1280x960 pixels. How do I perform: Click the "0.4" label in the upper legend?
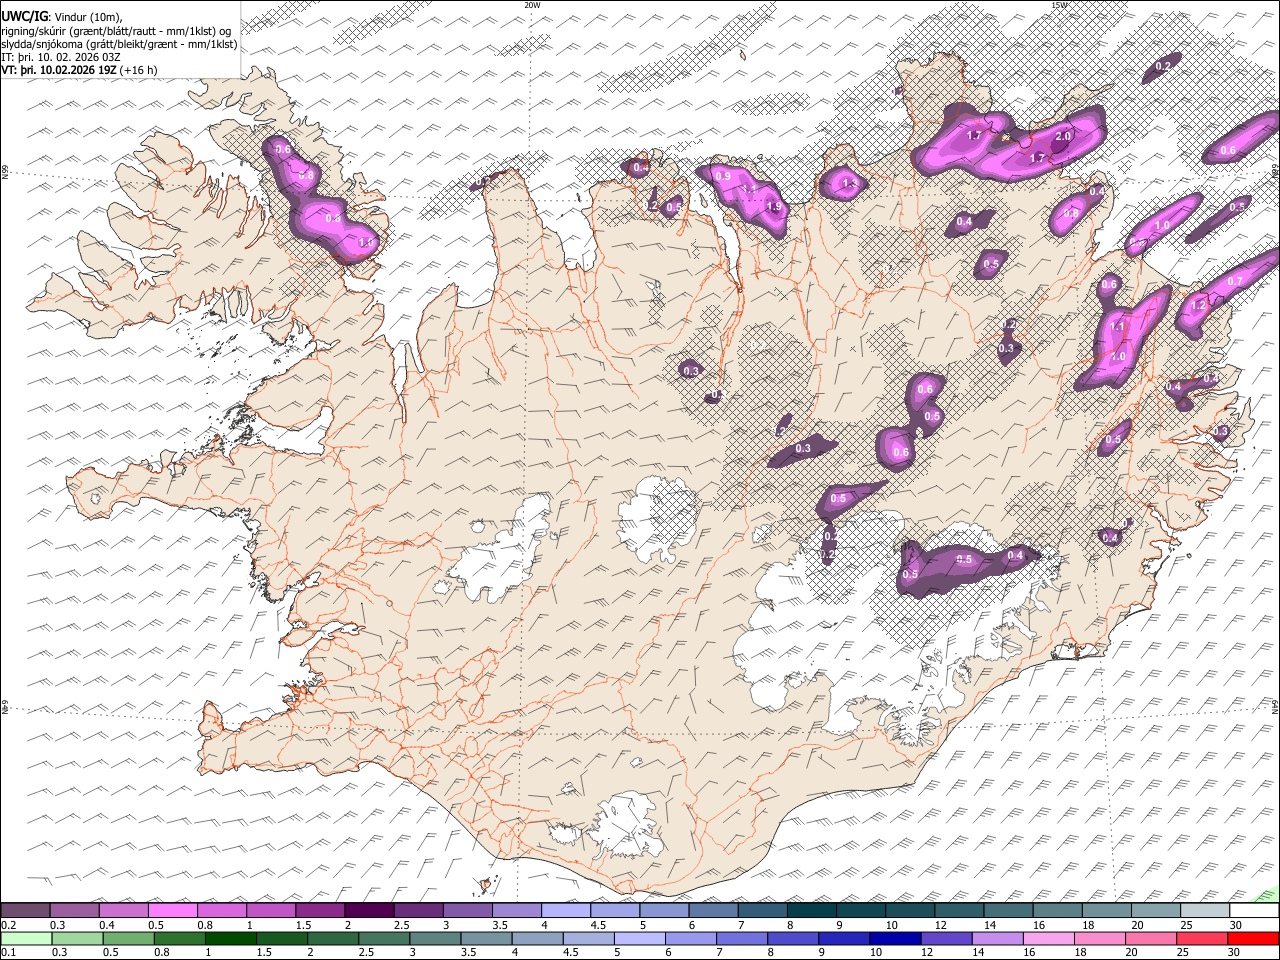107,925
